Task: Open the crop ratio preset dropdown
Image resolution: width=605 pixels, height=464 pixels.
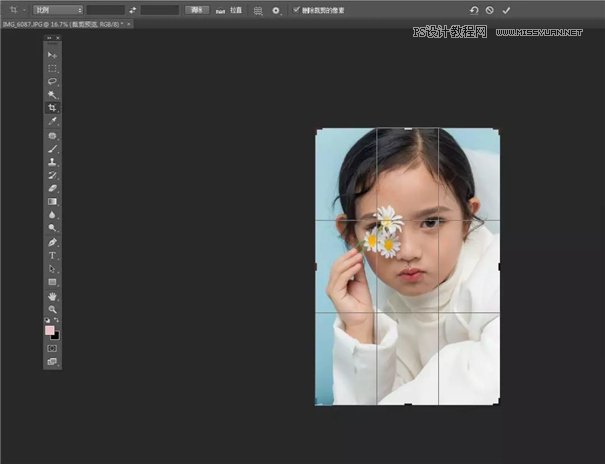Action: tap(58, 10)
